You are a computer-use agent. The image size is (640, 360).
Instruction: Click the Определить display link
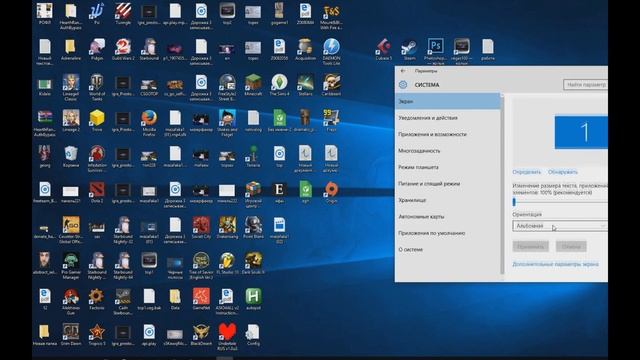tap(527, 172)
